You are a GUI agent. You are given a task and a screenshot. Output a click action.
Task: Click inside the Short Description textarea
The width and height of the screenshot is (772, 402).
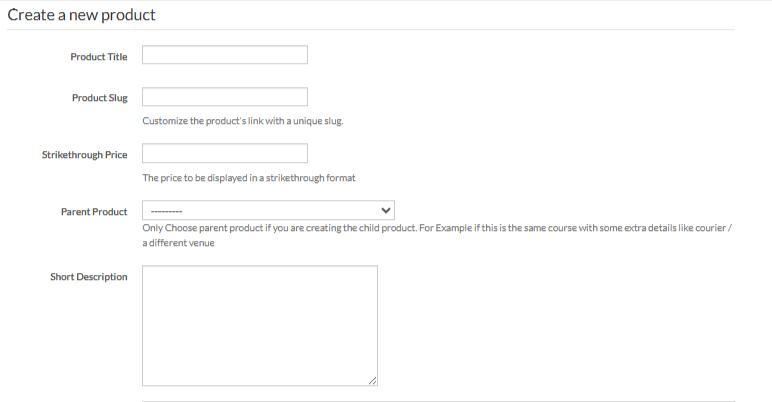[259, 325]
